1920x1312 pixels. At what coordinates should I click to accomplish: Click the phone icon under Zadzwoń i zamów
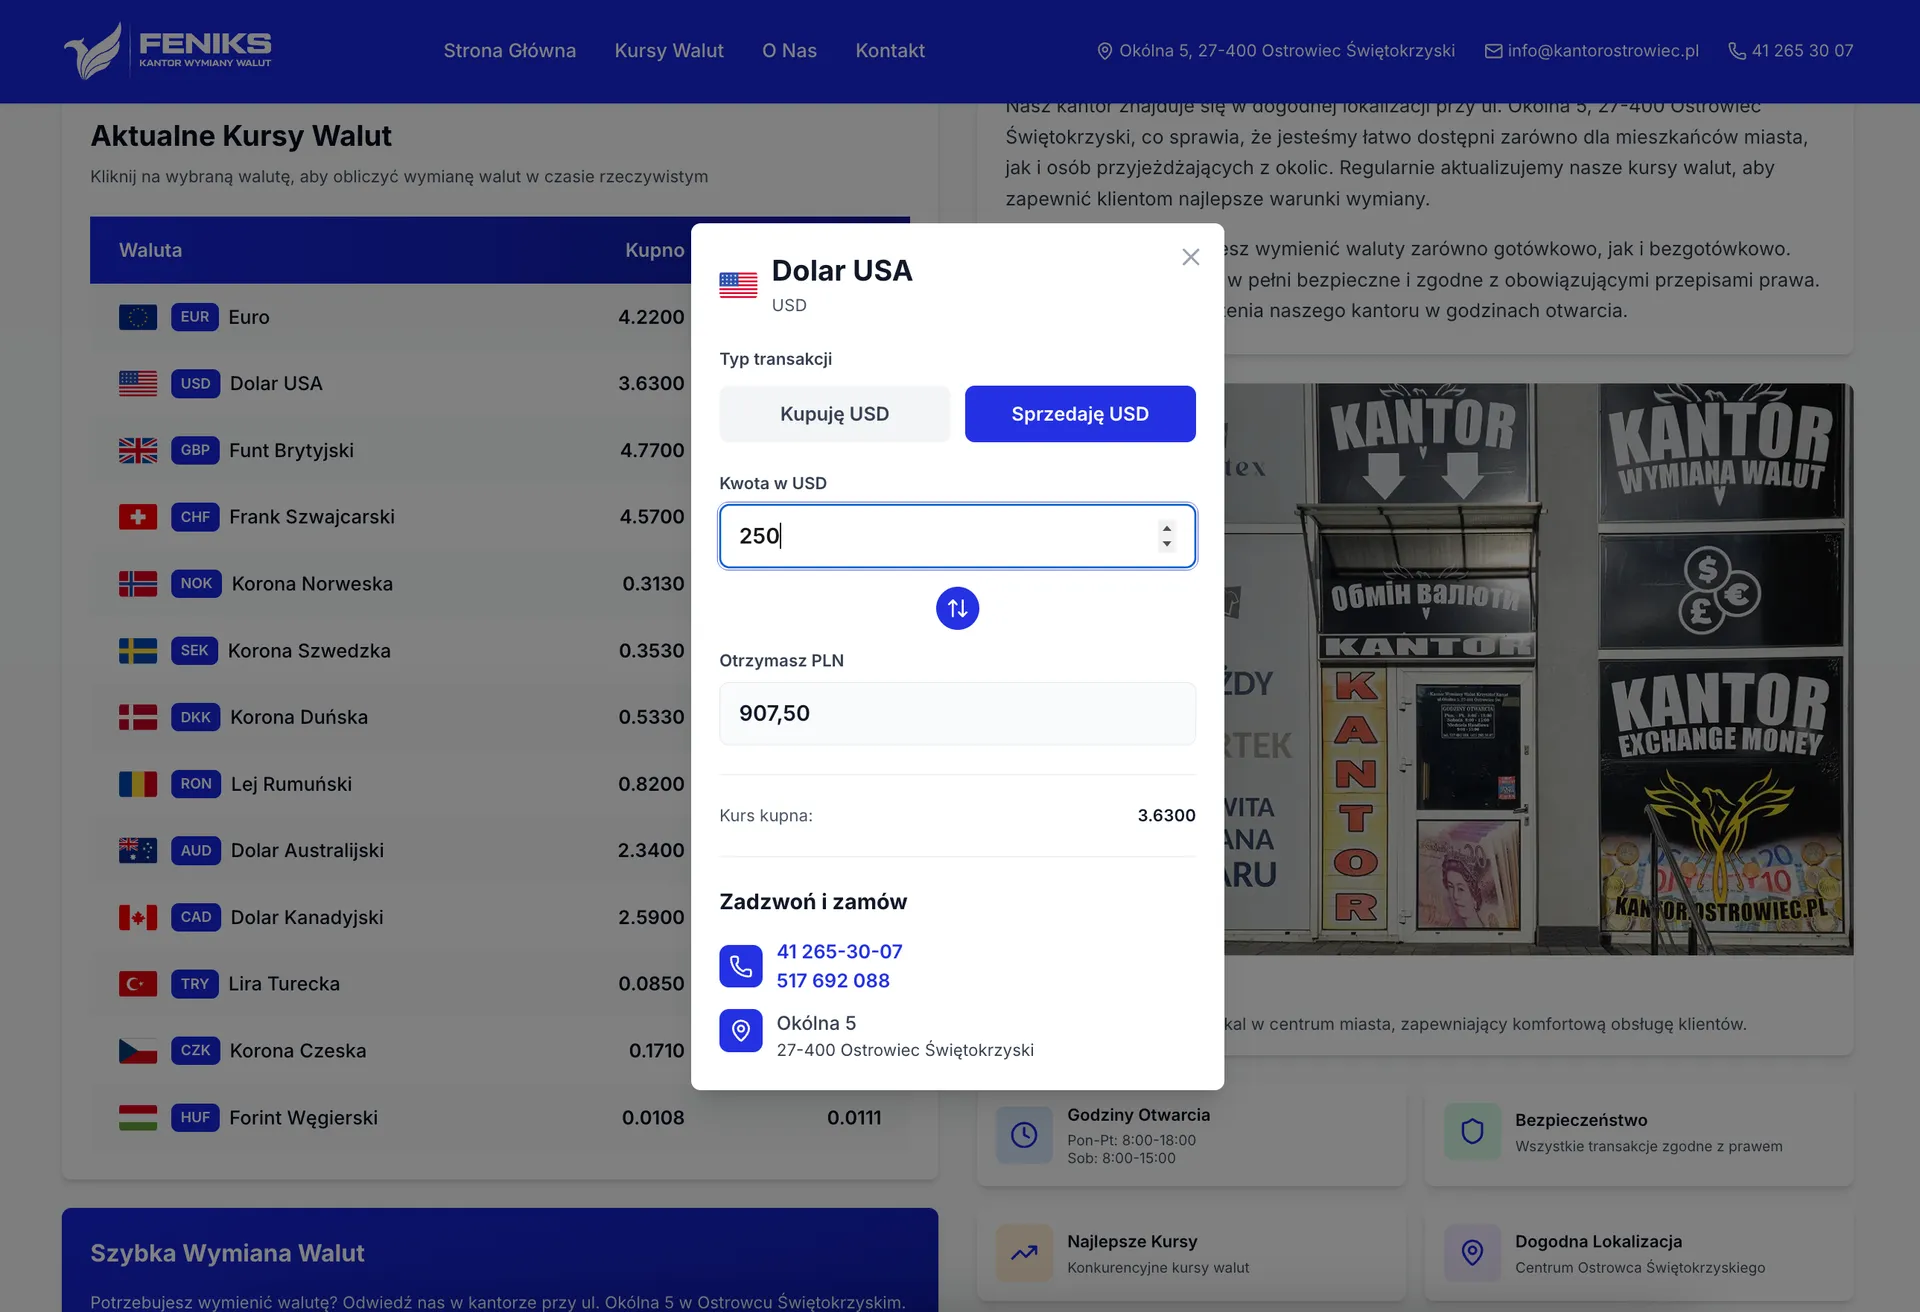741,966
